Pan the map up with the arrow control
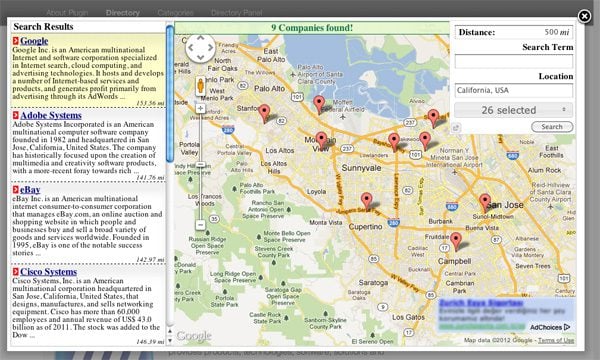Image resolution: width=600 pixels, height=360 pixels. [201, 38]
